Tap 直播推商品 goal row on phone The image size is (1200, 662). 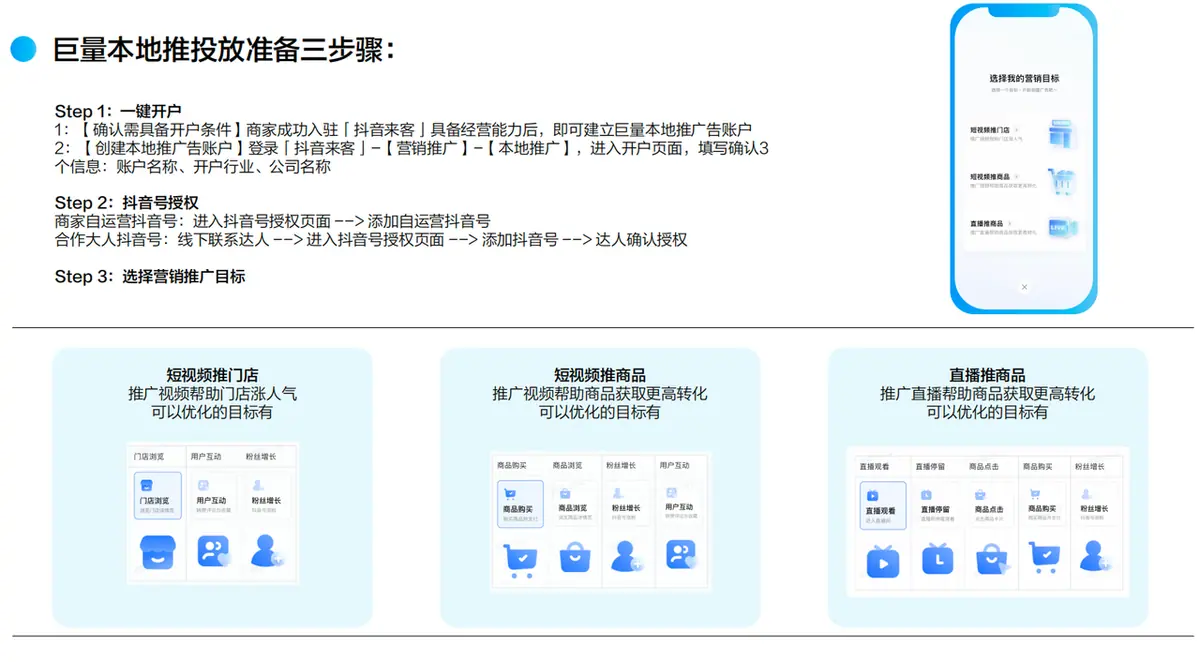point(1023,229)
